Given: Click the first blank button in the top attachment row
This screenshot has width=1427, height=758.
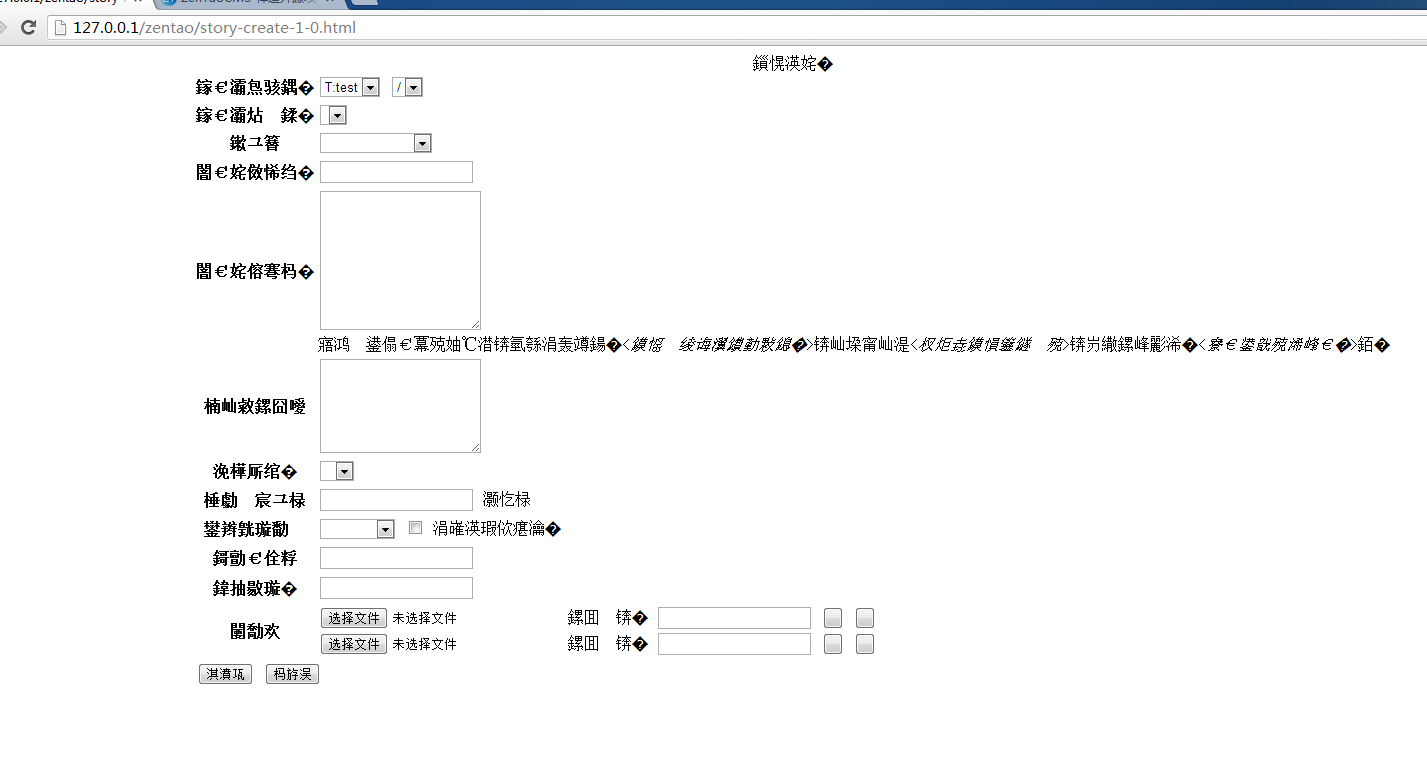Looking at the screenshot, I should [833, 618].
